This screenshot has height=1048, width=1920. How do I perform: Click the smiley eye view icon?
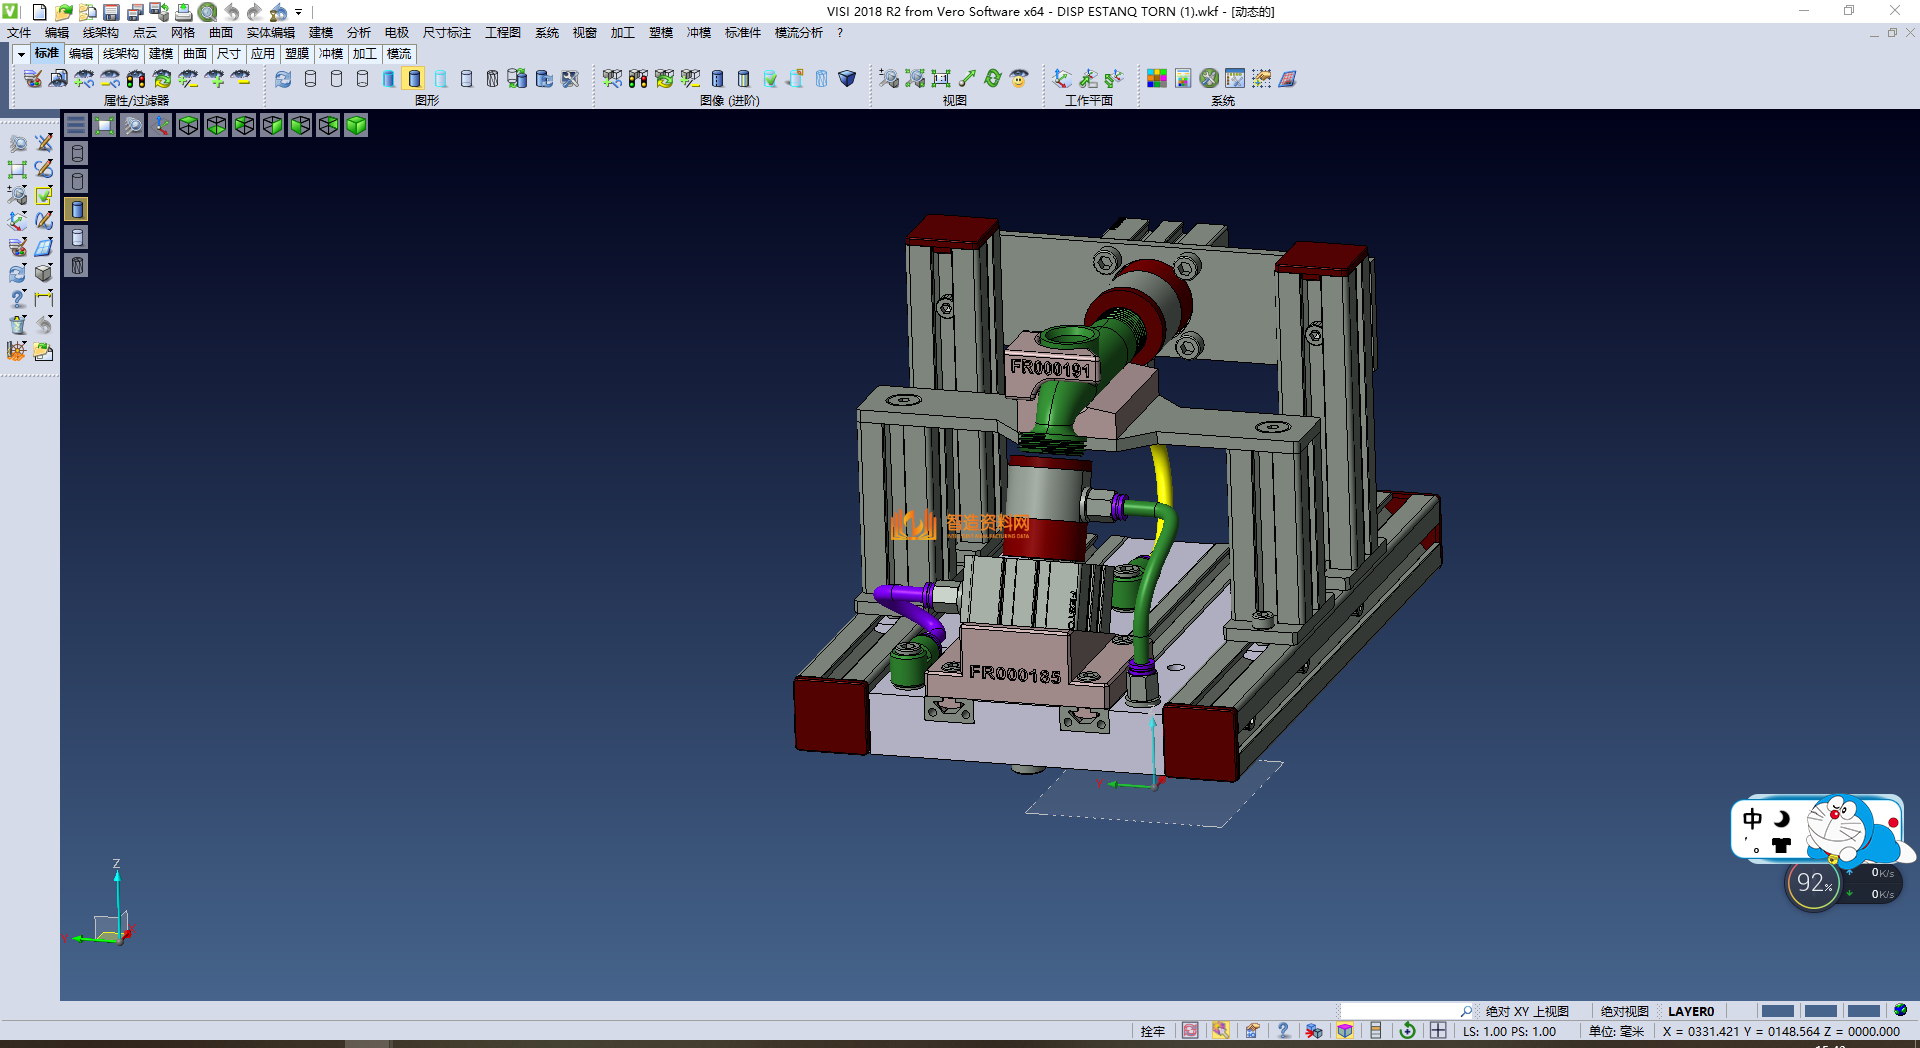tap(1019, 79)
